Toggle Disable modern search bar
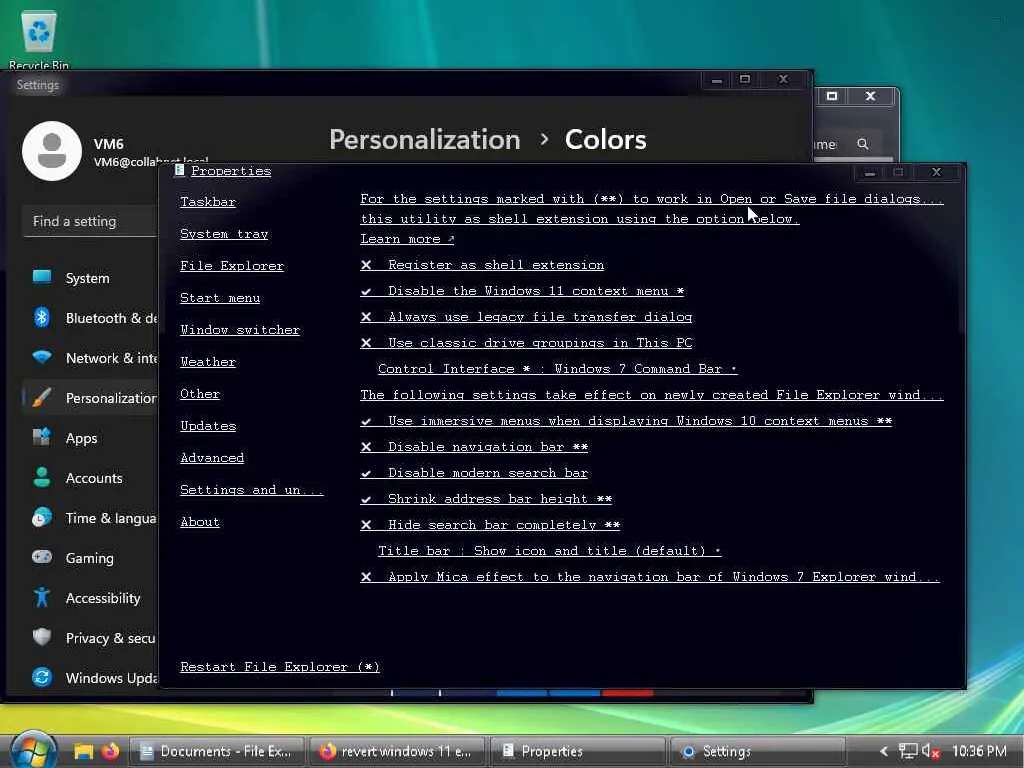 coord(473,473)
